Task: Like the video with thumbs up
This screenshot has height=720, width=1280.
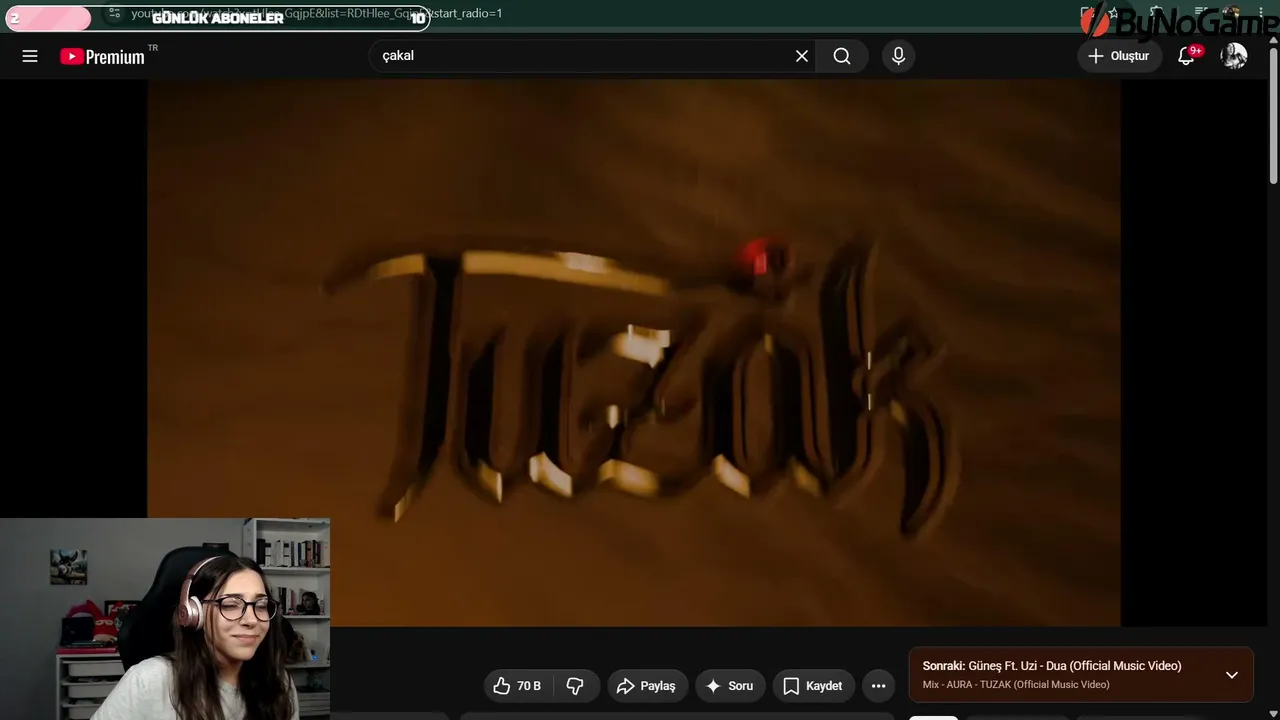Action: (517, 686)
